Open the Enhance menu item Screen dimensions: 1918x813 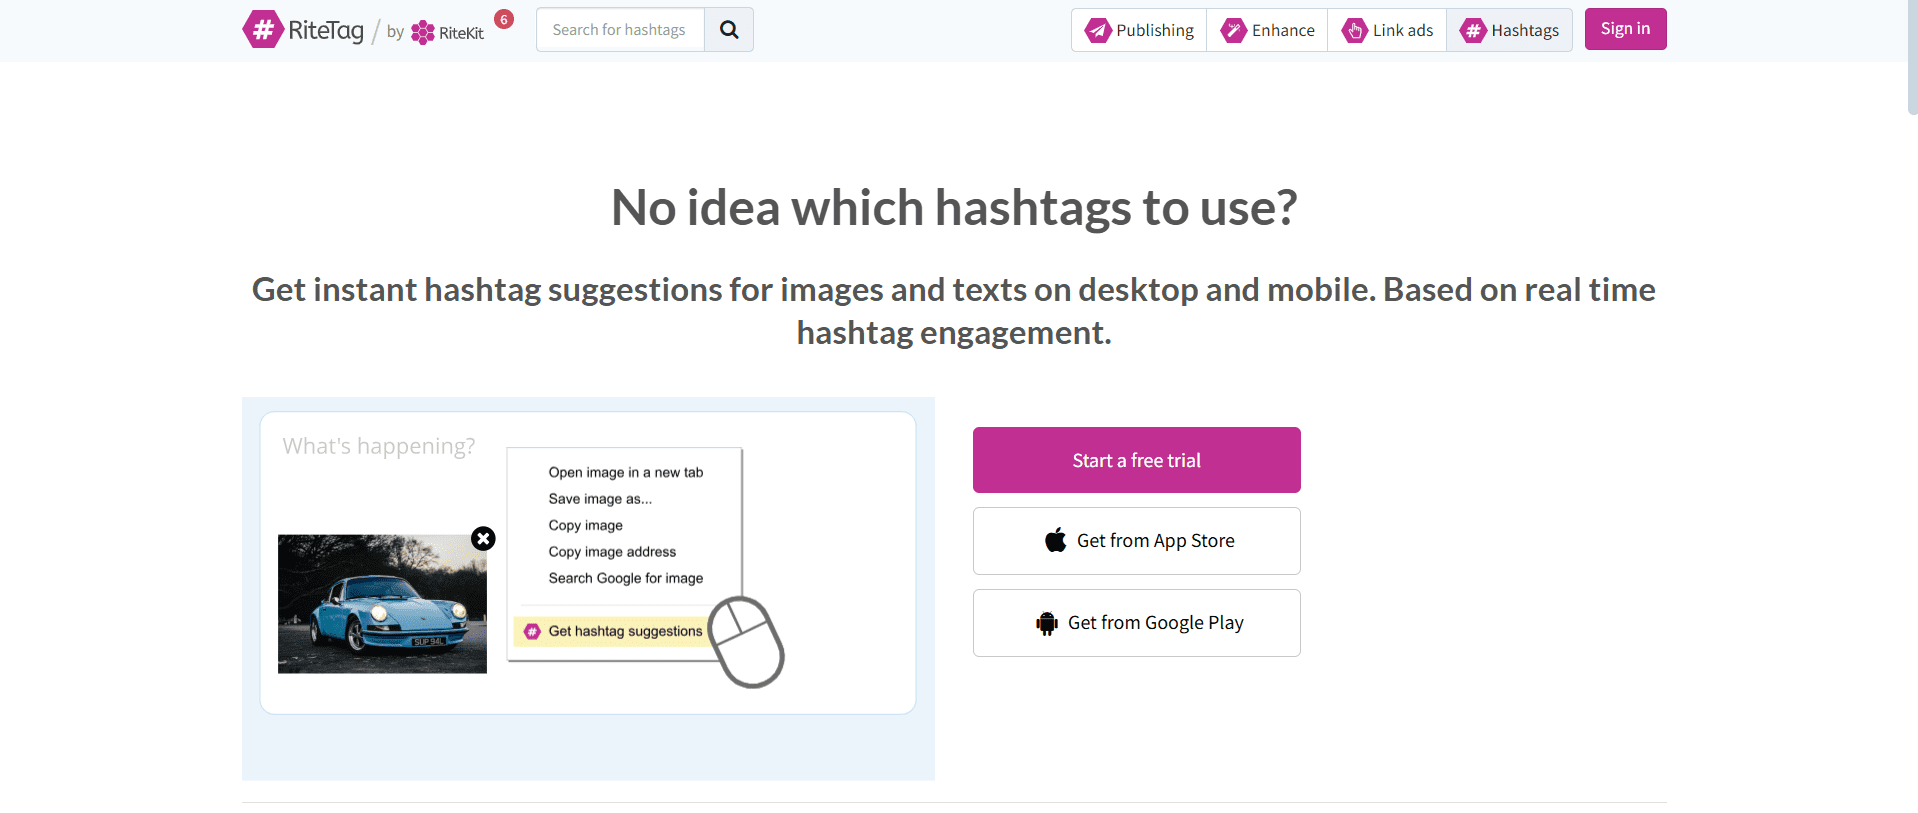pyautogui.click(x=1267, y=30)
